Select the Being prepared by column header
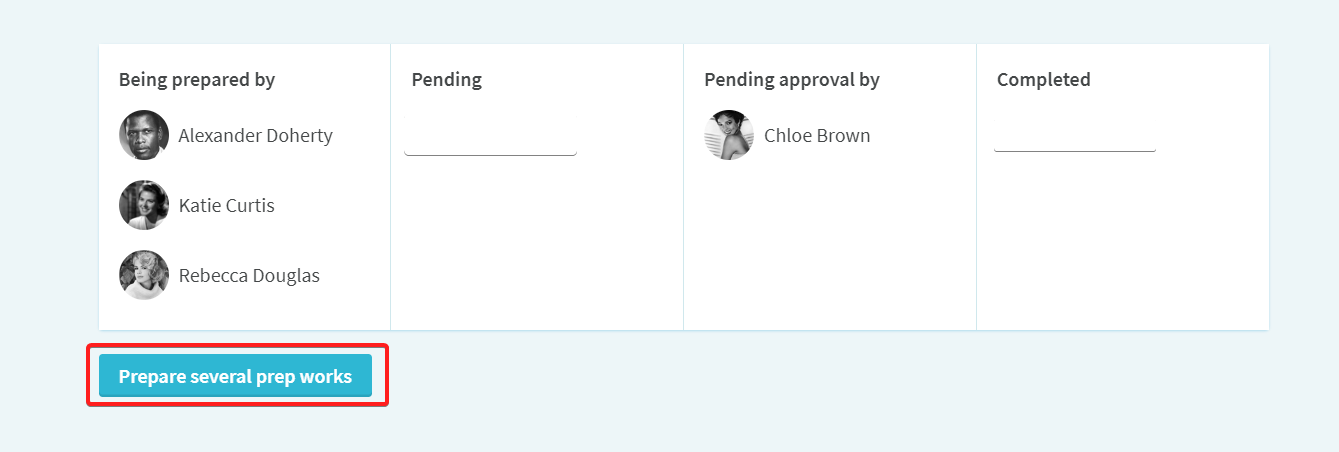 click(x=197, y=79)
